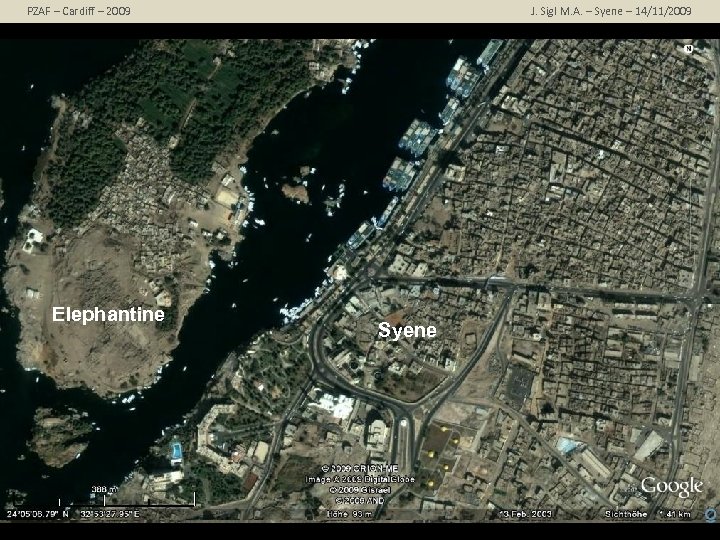Click the '© 2009 ORION-ME' copyright line
The width and height of the screenshot is (720, 540).
(x=360, y=469)
